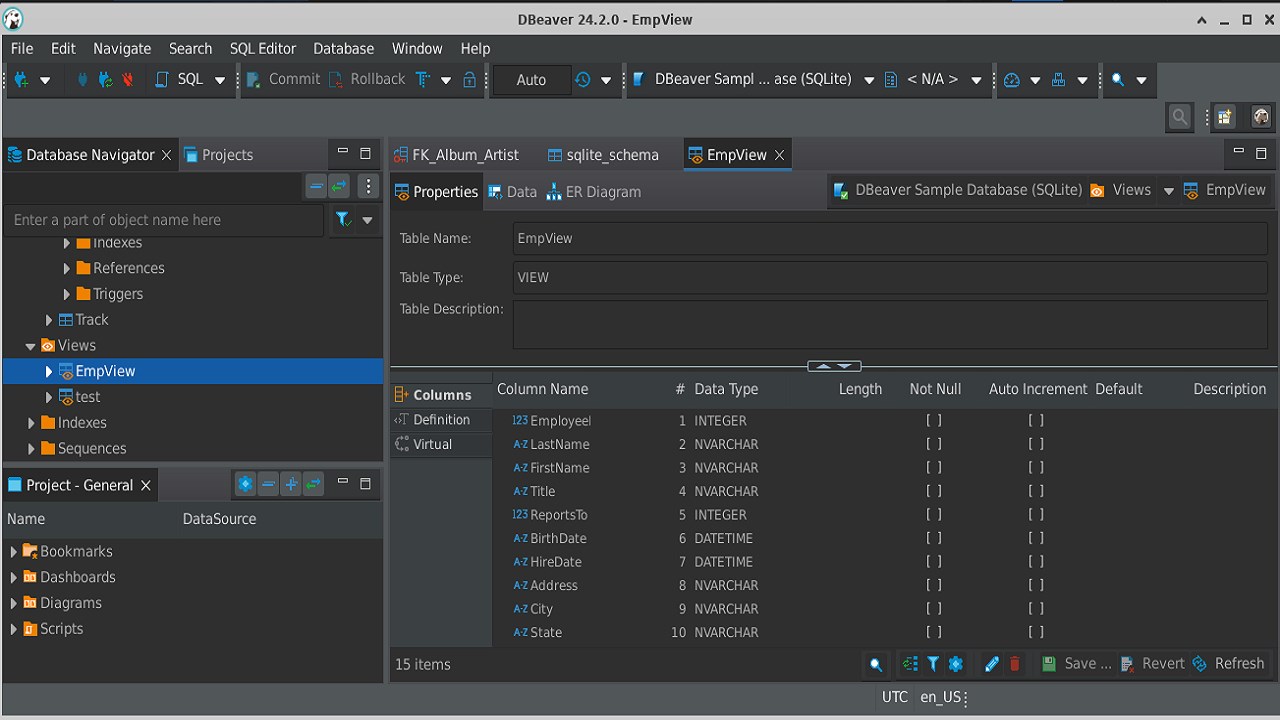Screen dimensions: 1280x720
Task: Toggle Not Null checkbox for LastName column
Action: point(934,444)
